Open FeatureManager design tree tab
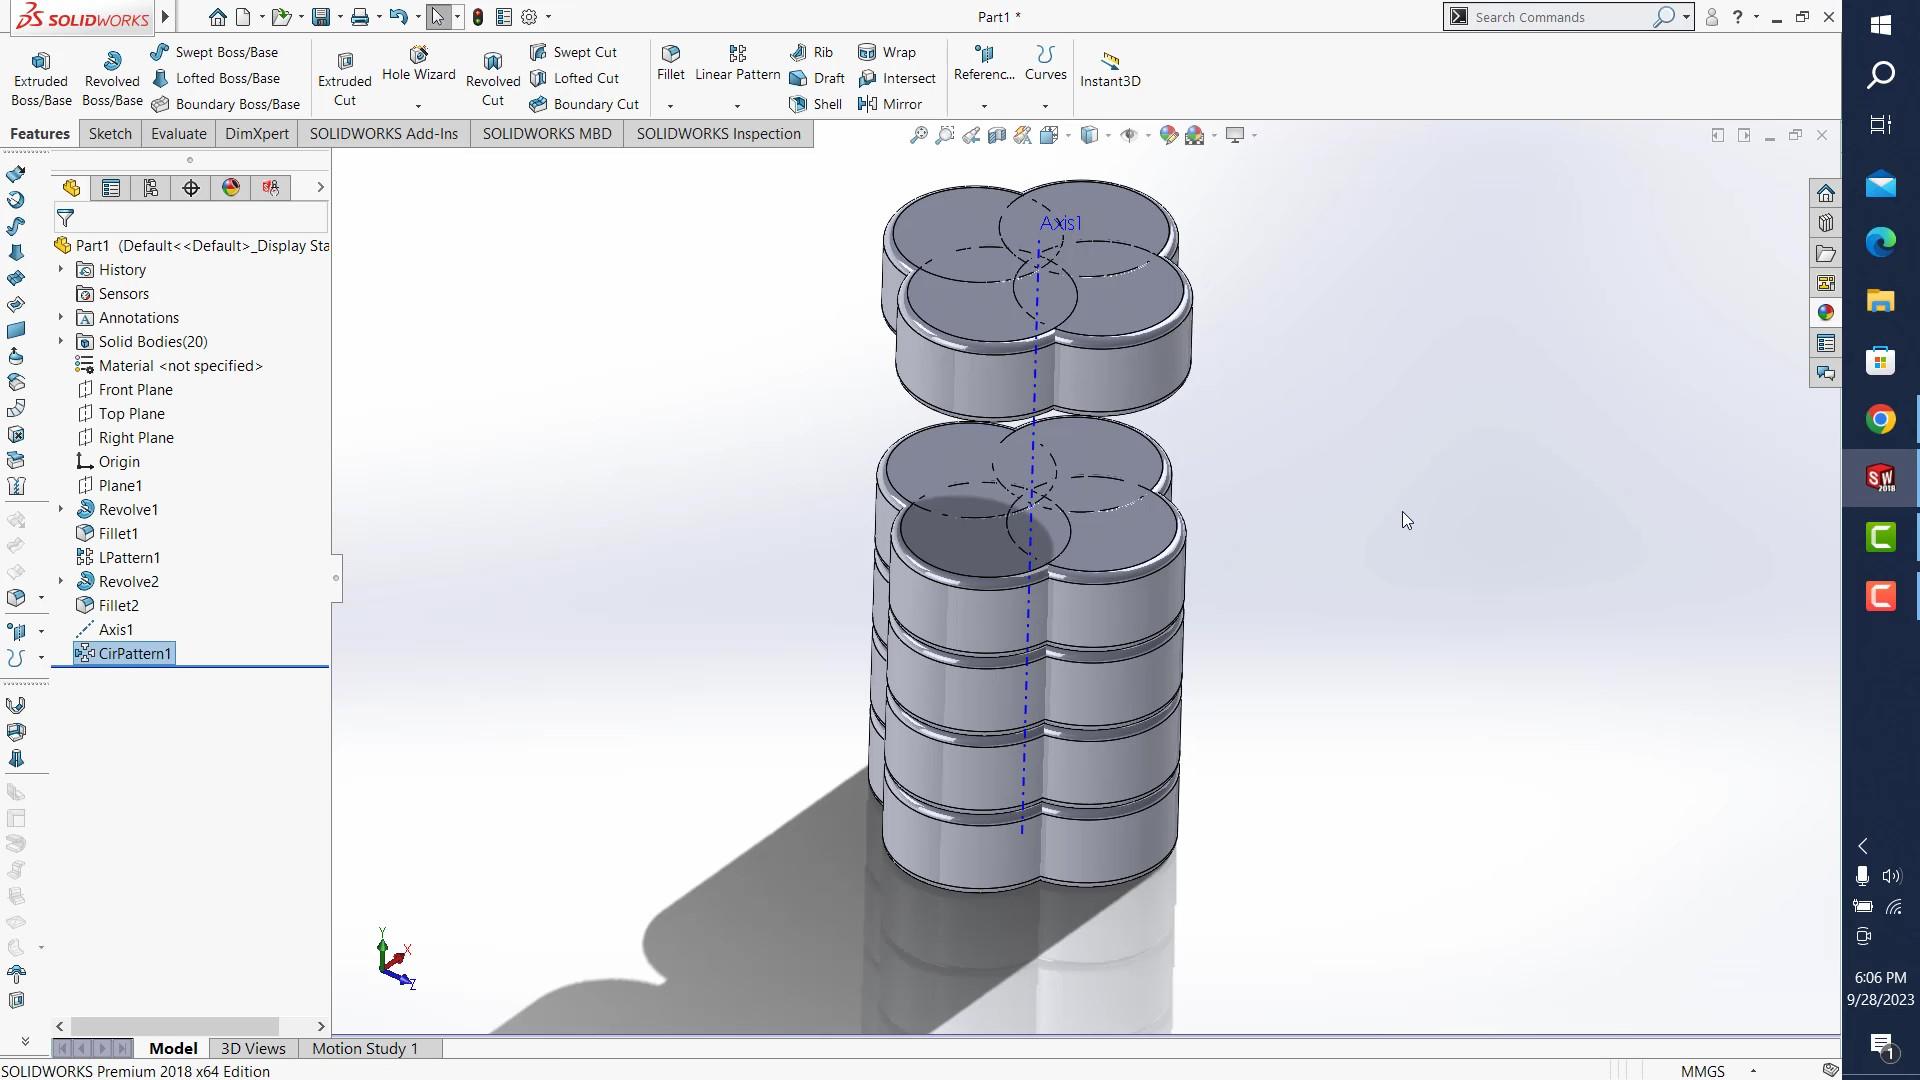 coord(71,187)
